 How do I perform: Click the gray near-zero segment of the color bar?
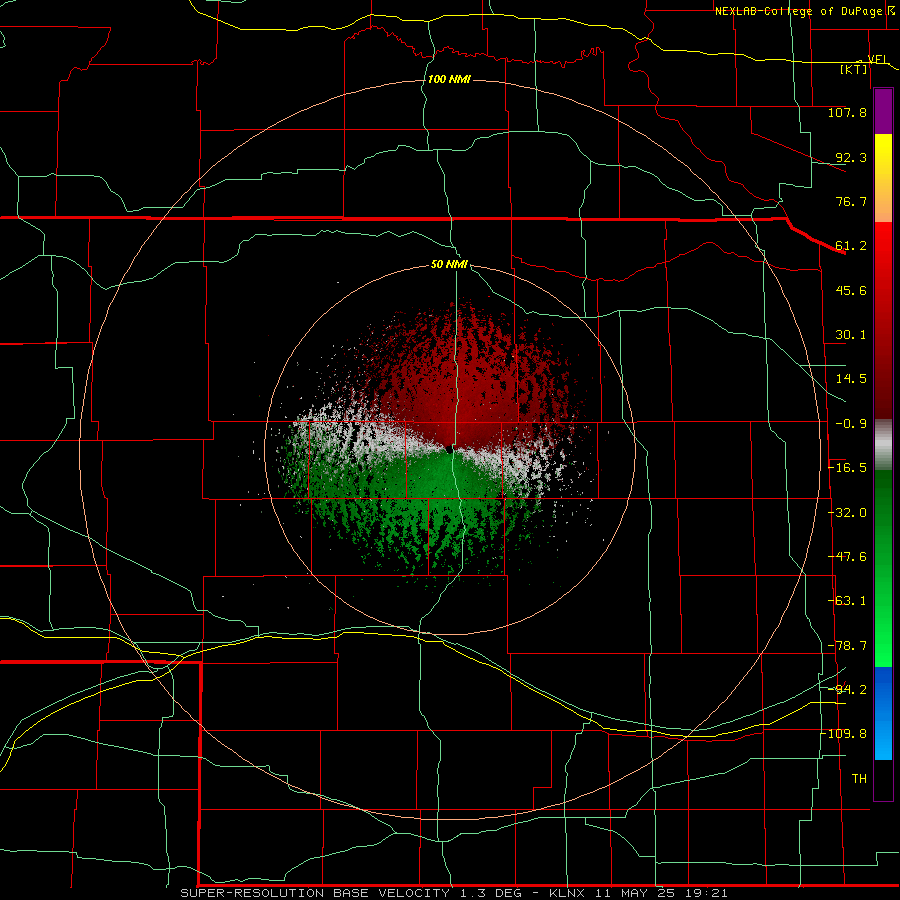coord(883,445)
